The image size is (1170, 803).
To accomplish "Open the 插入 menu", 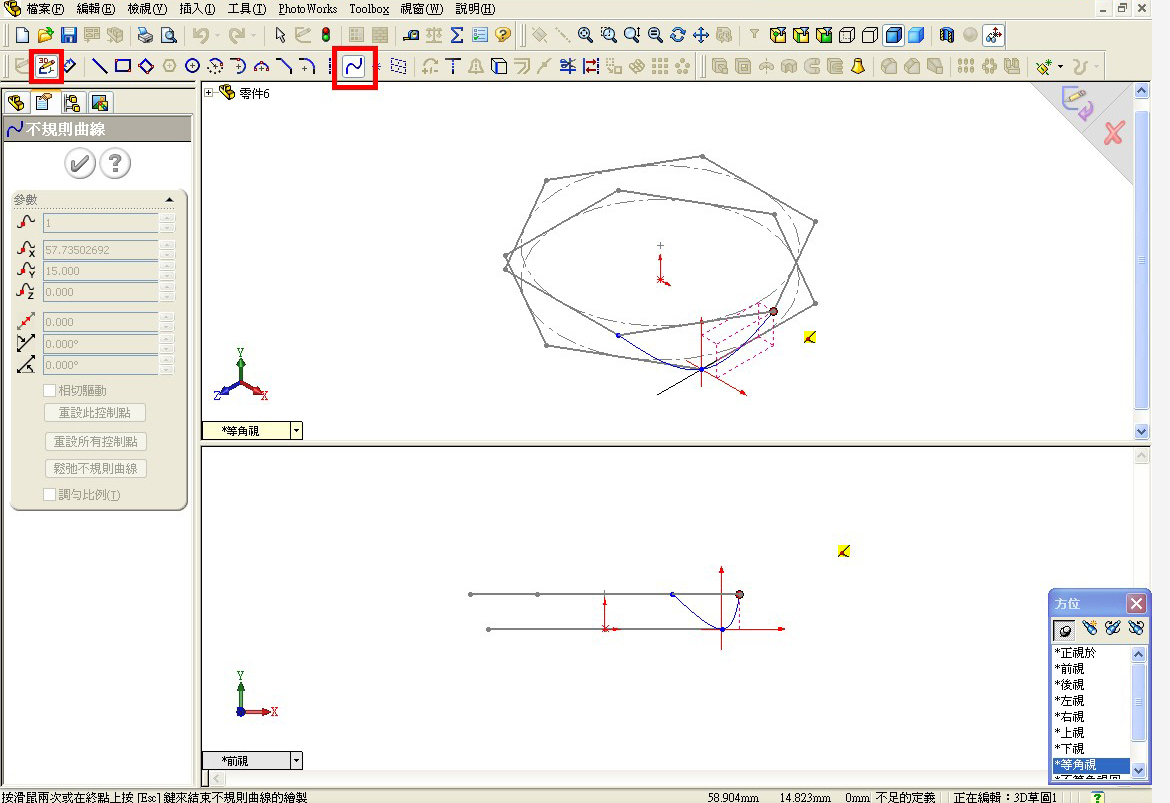I will 196,9.
